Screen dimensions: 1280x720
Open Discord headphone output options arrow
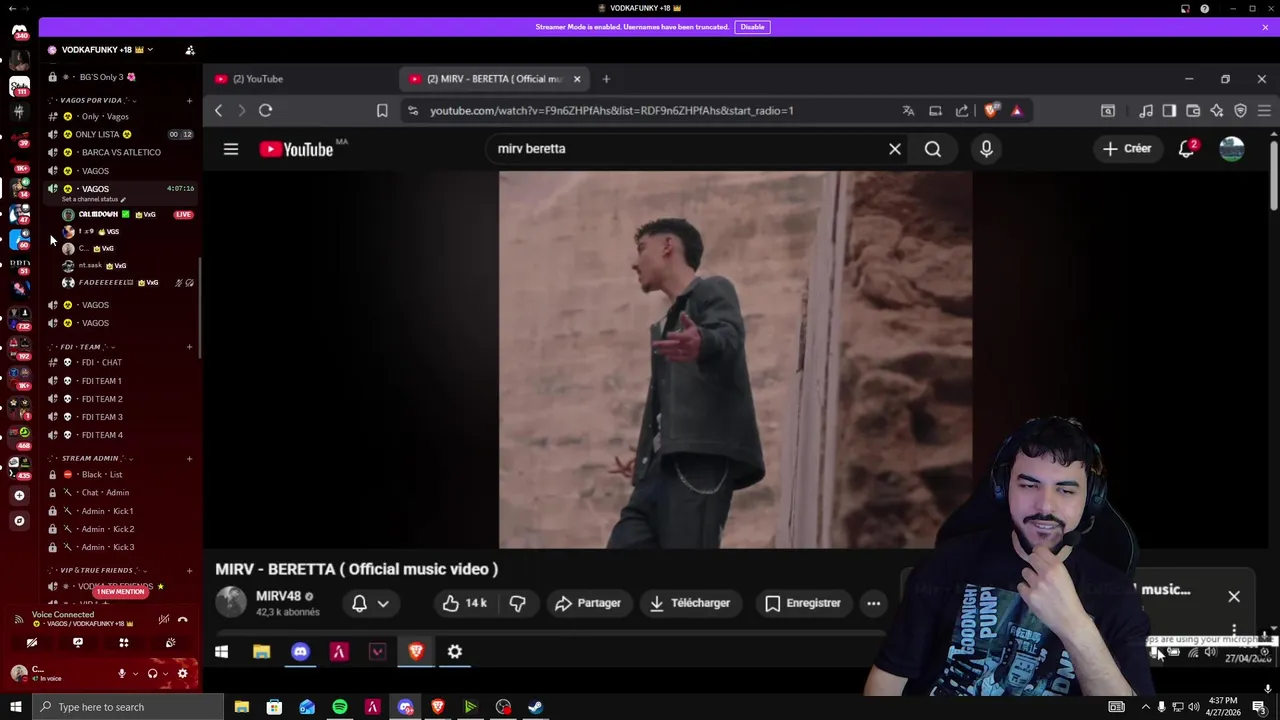[x=165, y=673]
